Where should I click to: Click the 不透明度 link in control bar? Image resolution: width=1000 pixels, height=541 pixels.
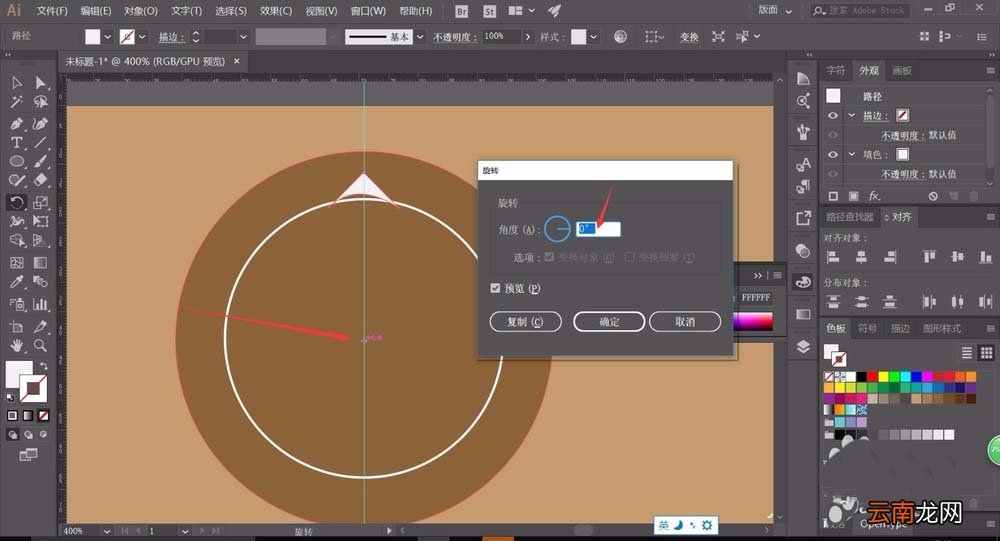coord(455,37)
